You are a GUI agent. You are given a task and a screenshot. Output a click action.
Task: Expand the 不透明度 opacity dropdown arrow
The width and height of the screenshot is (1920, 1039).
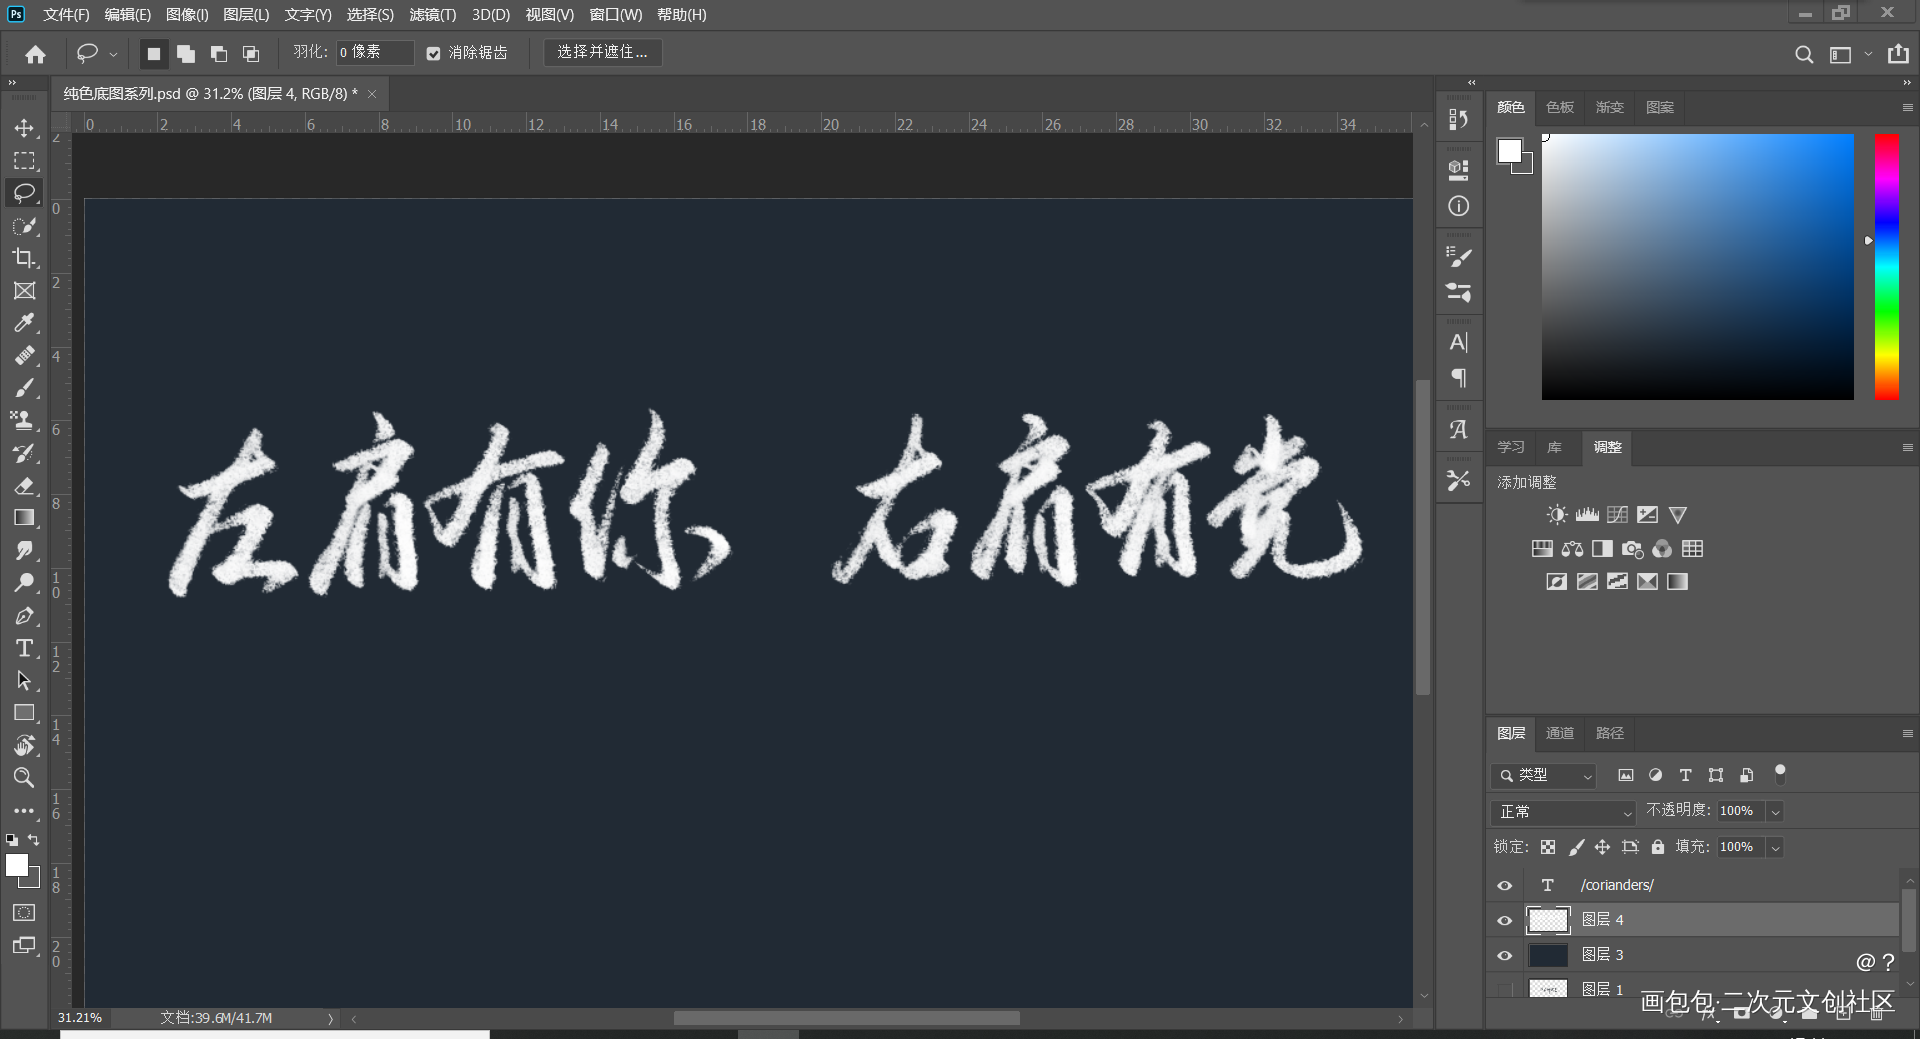(1775, 812)
